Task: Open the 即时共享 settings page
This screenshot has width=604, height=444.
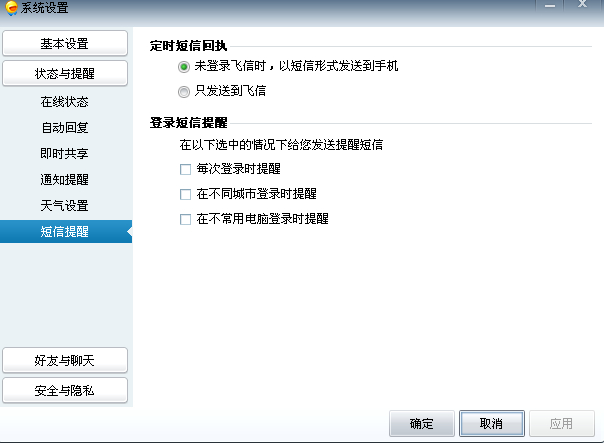Action: point(65,153)
